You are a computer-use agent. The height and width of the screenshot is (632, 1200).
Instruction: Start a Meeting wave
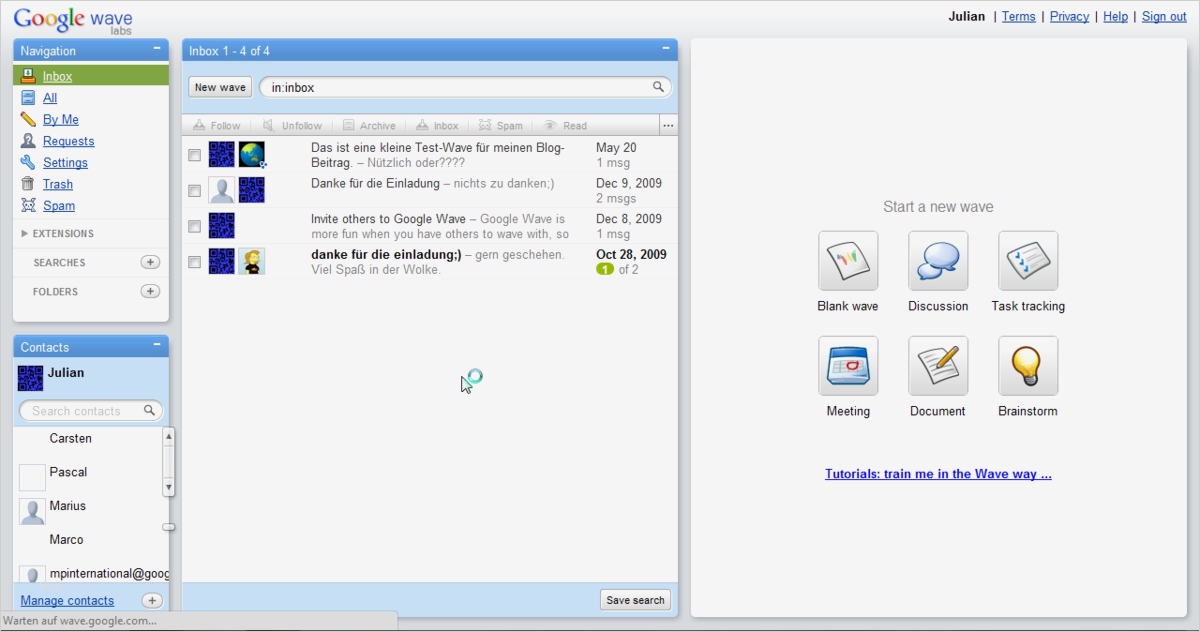pos(848,366)
